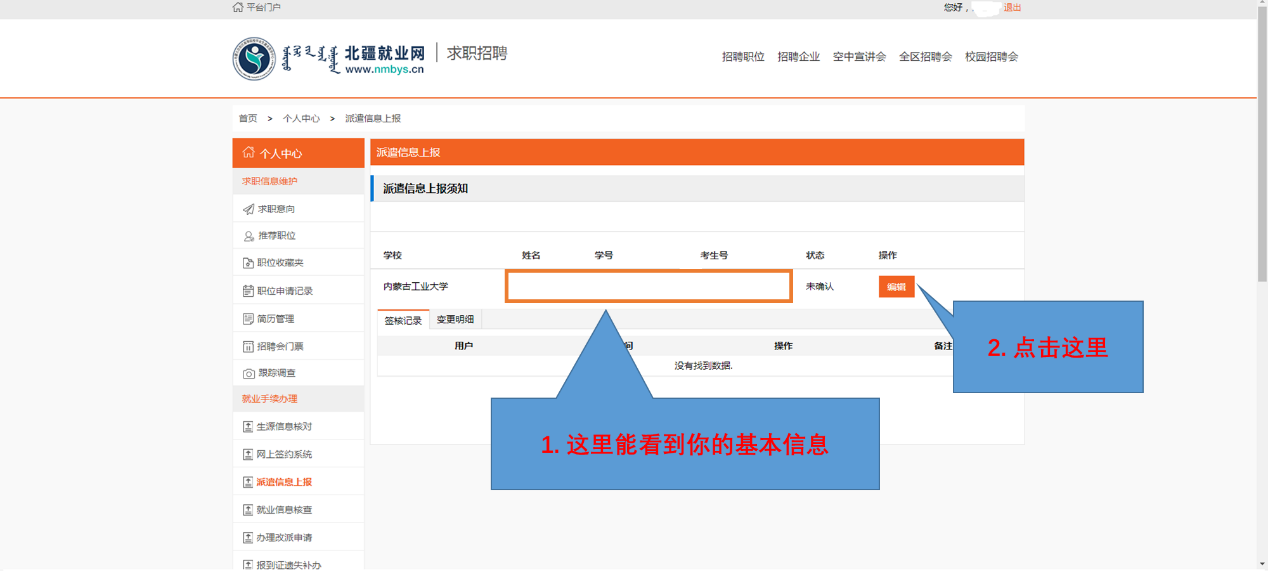Click 首页 in the breadcrumb

tap(247, 118)
